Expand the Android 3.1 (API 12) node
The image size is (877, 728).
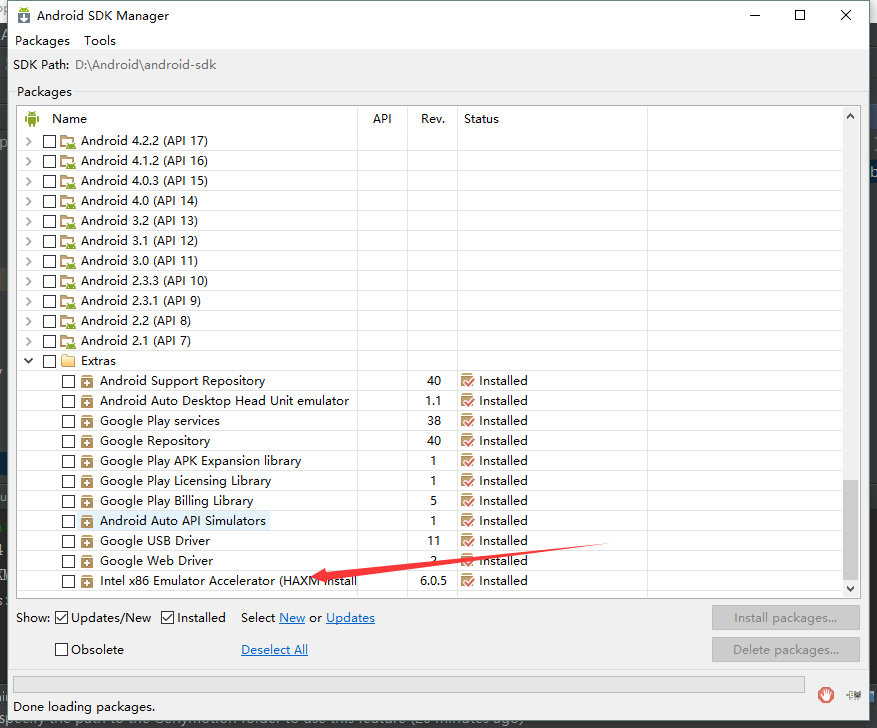point(29,242)
